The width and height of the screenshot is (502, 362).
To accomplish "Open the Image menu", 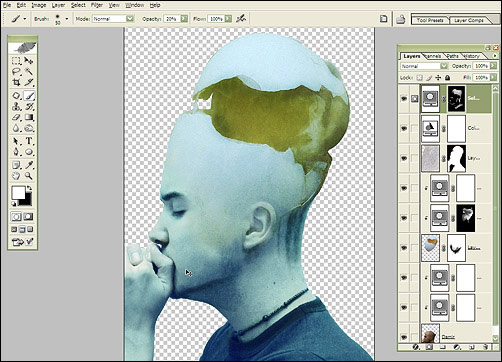I will (39, 5).
